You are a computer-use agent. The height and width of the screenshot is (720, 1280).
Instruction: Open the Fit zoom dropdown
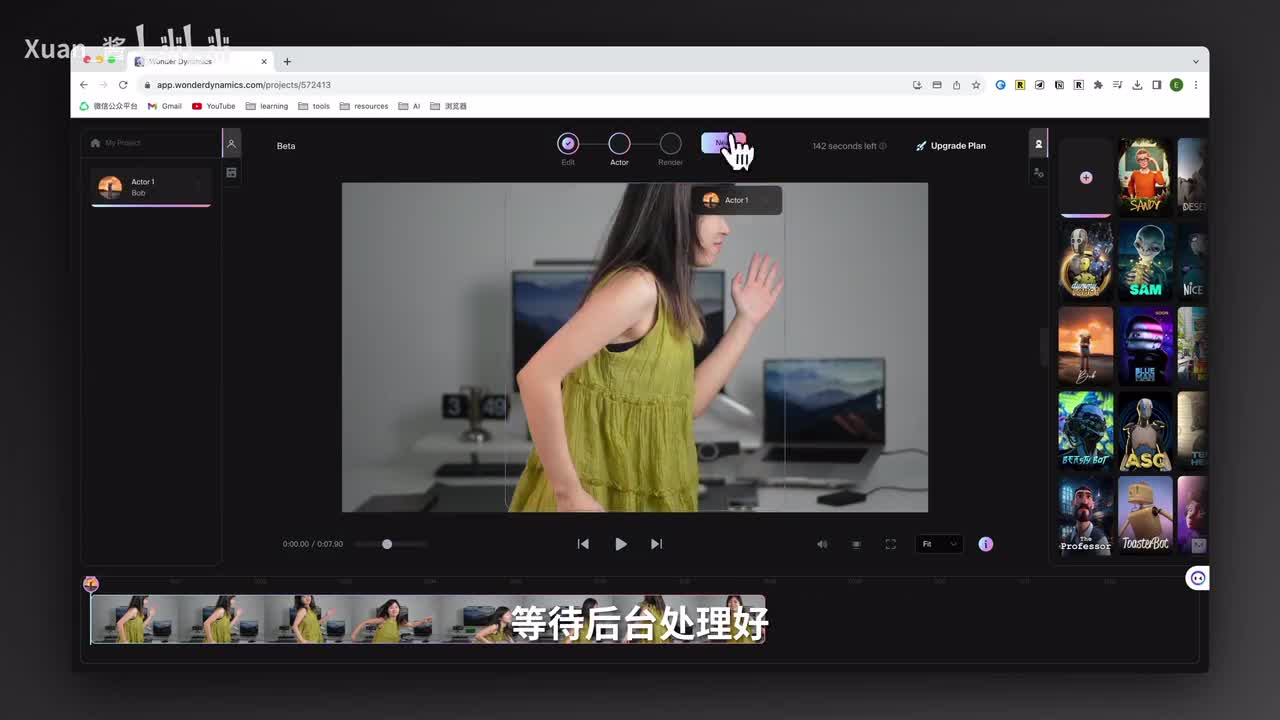[x=939, y=544]
